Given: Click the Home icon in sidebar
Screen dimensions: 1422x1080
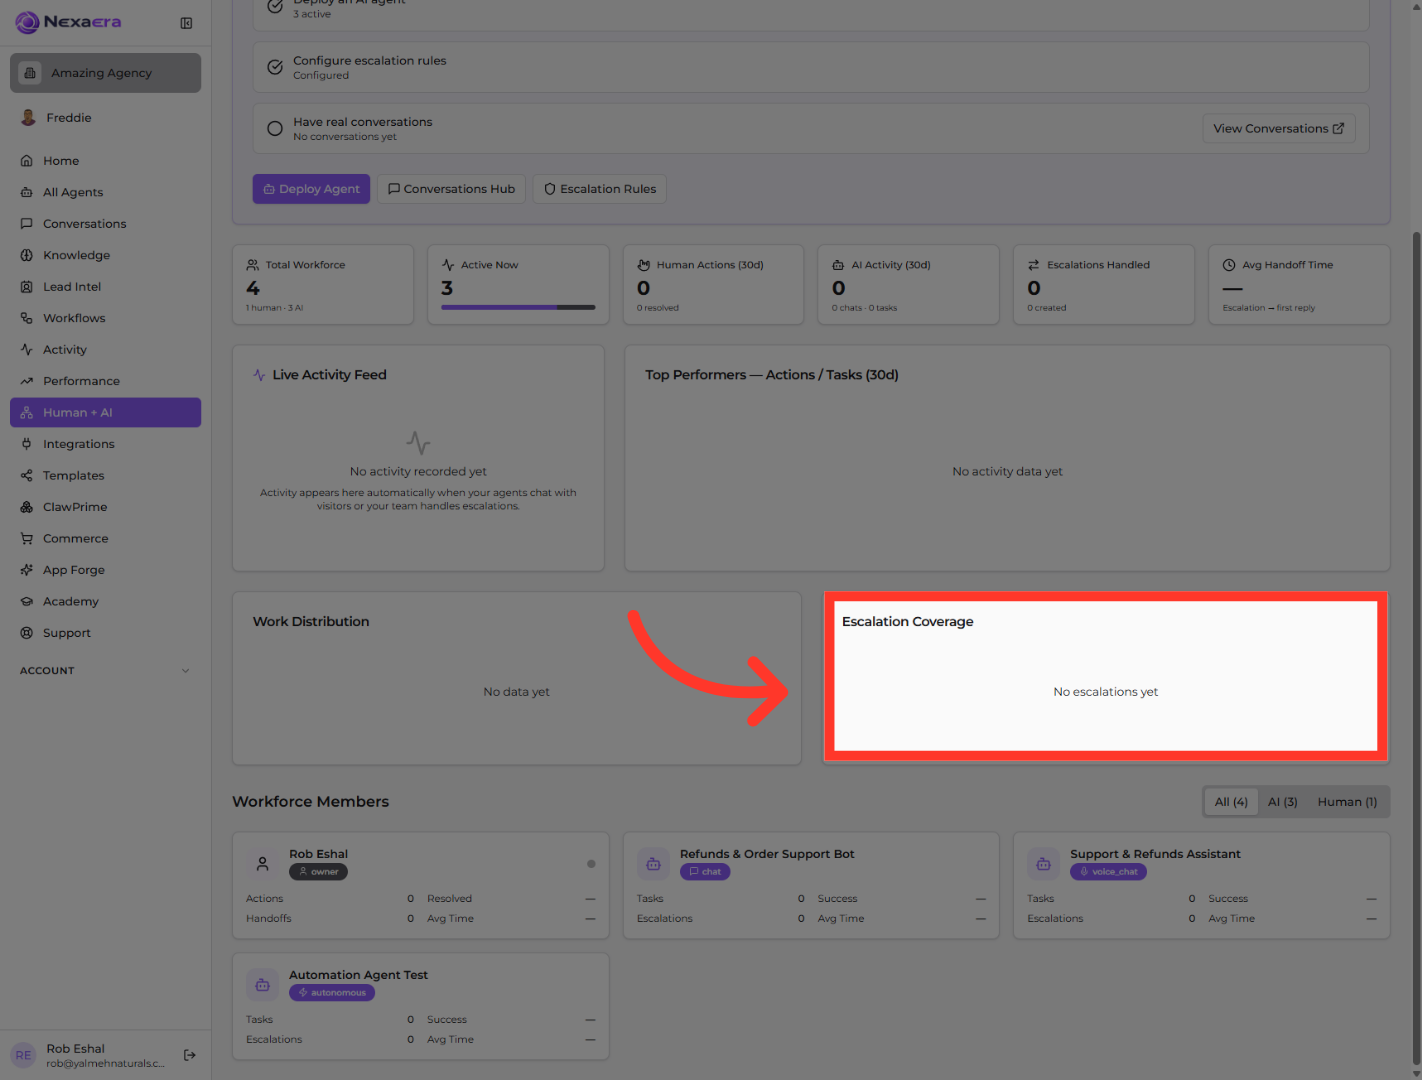Looking at the screenshot, I should [27, 161].
